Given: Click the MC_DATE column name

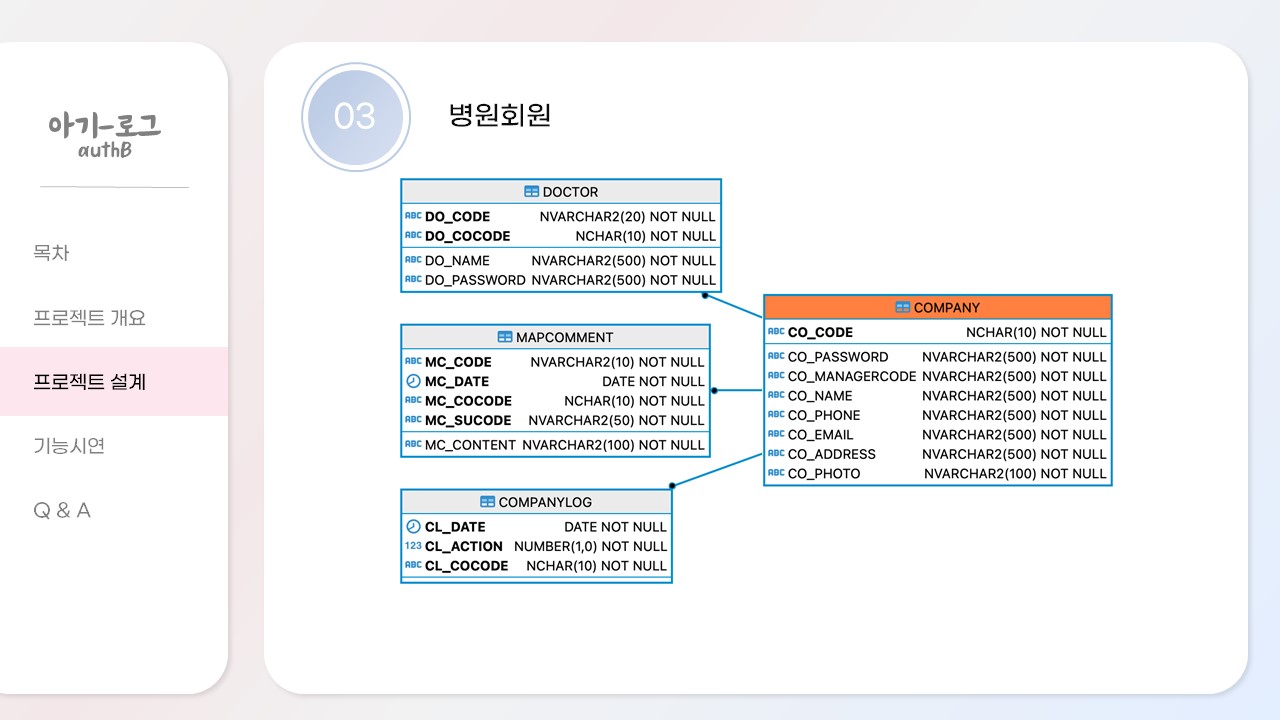Looking at the screenshot, I should click(x=457, y=381).
